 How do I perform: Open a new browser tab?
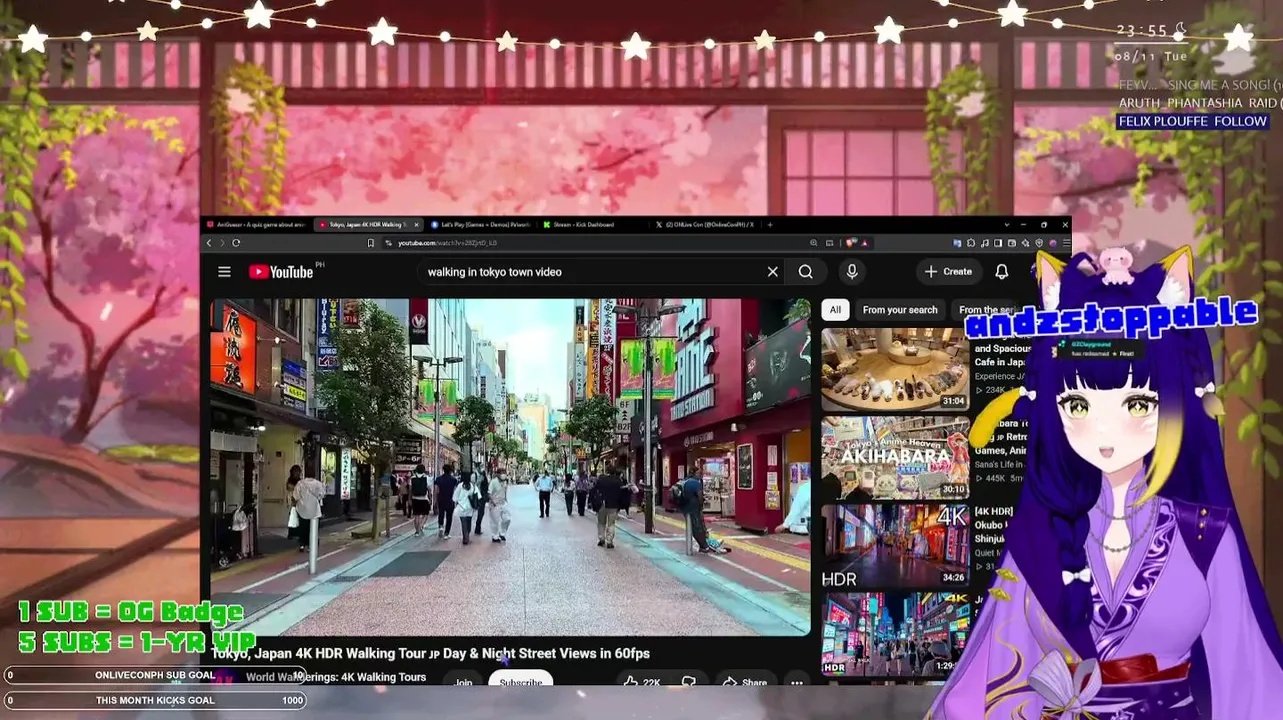771,225
